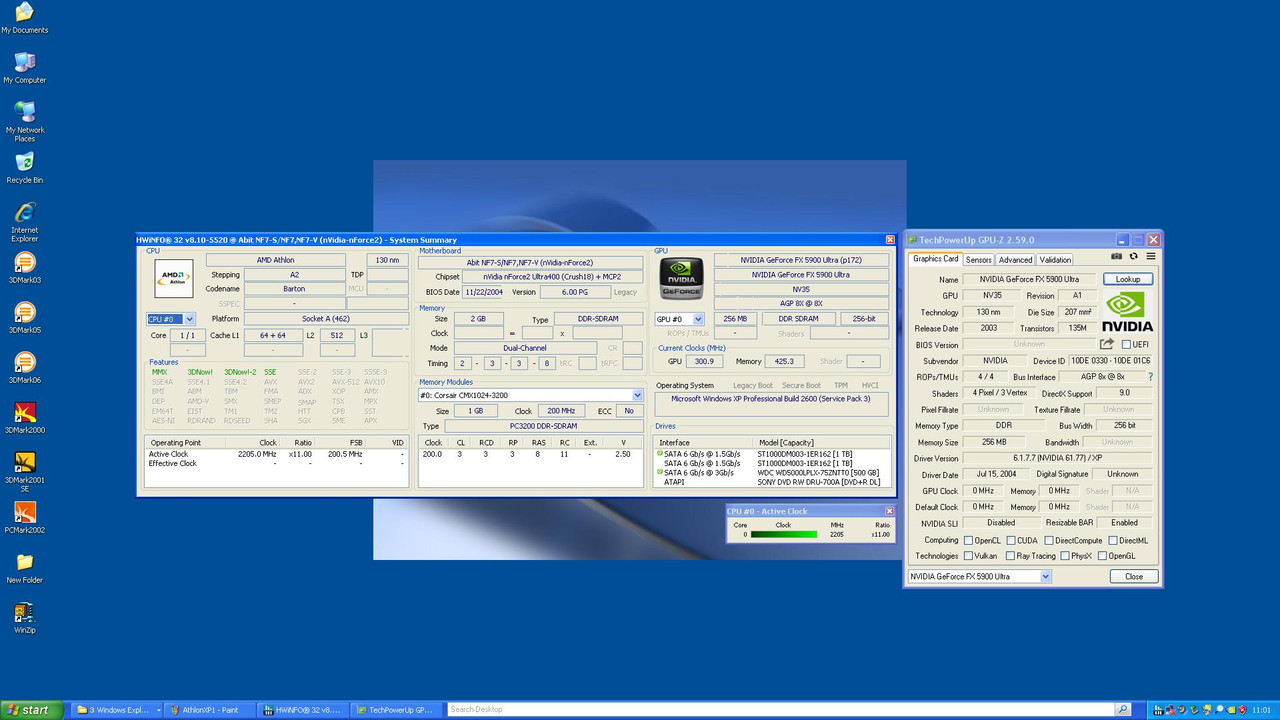Open the GPU-Z graphics card selector dropdown
The image size is (1280, 720).
pos(1046,576)
